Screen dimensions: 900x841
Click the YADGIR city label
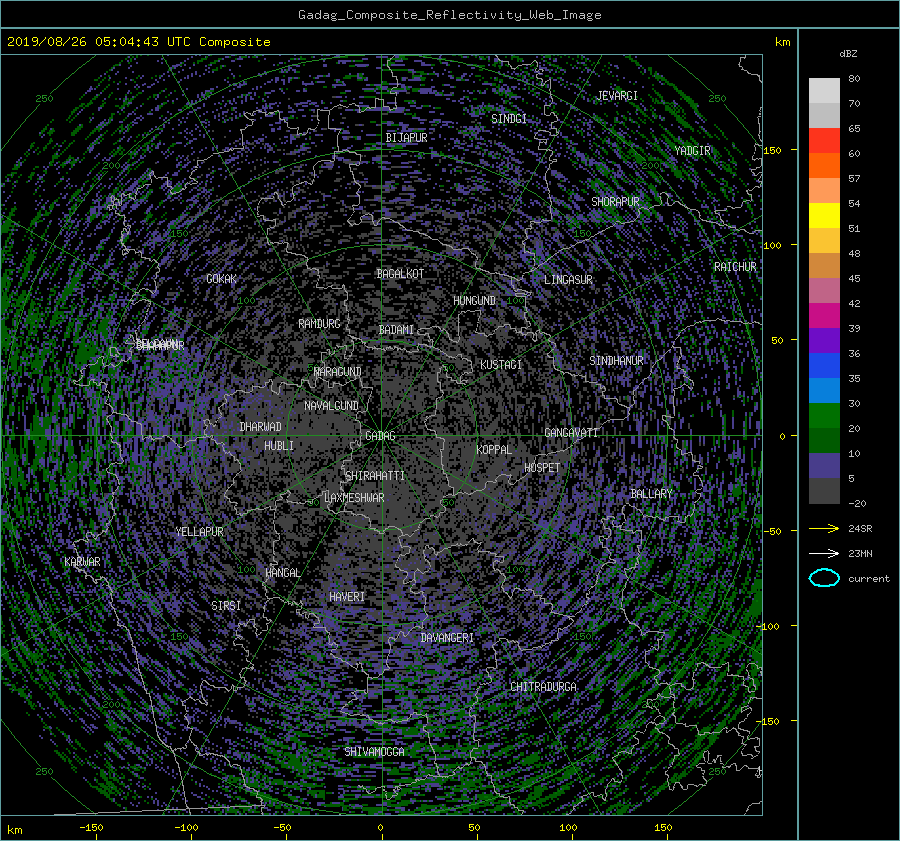[x=692, y=151]
